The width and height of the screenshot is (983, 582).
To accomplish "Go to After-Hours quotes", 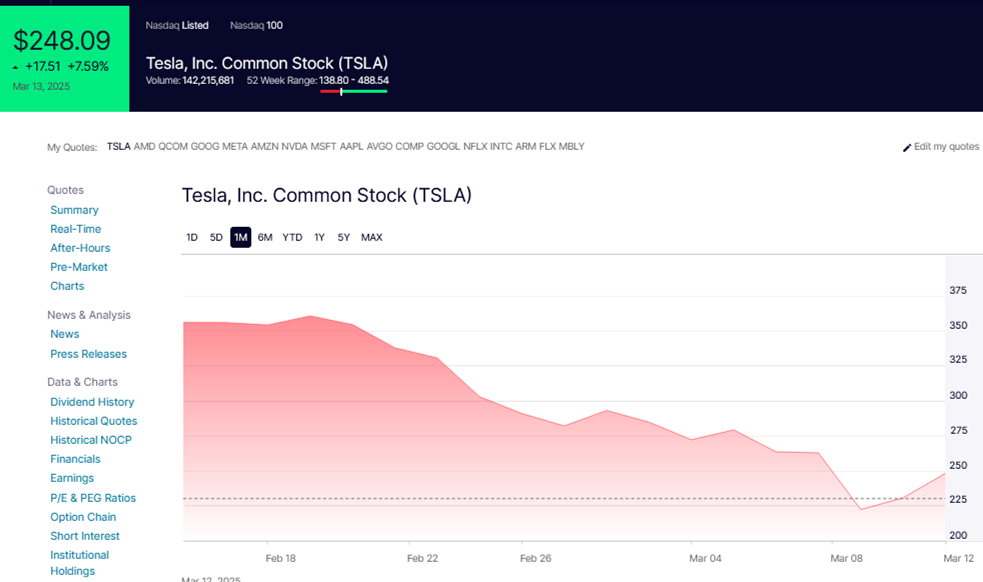I will point(80,248).
